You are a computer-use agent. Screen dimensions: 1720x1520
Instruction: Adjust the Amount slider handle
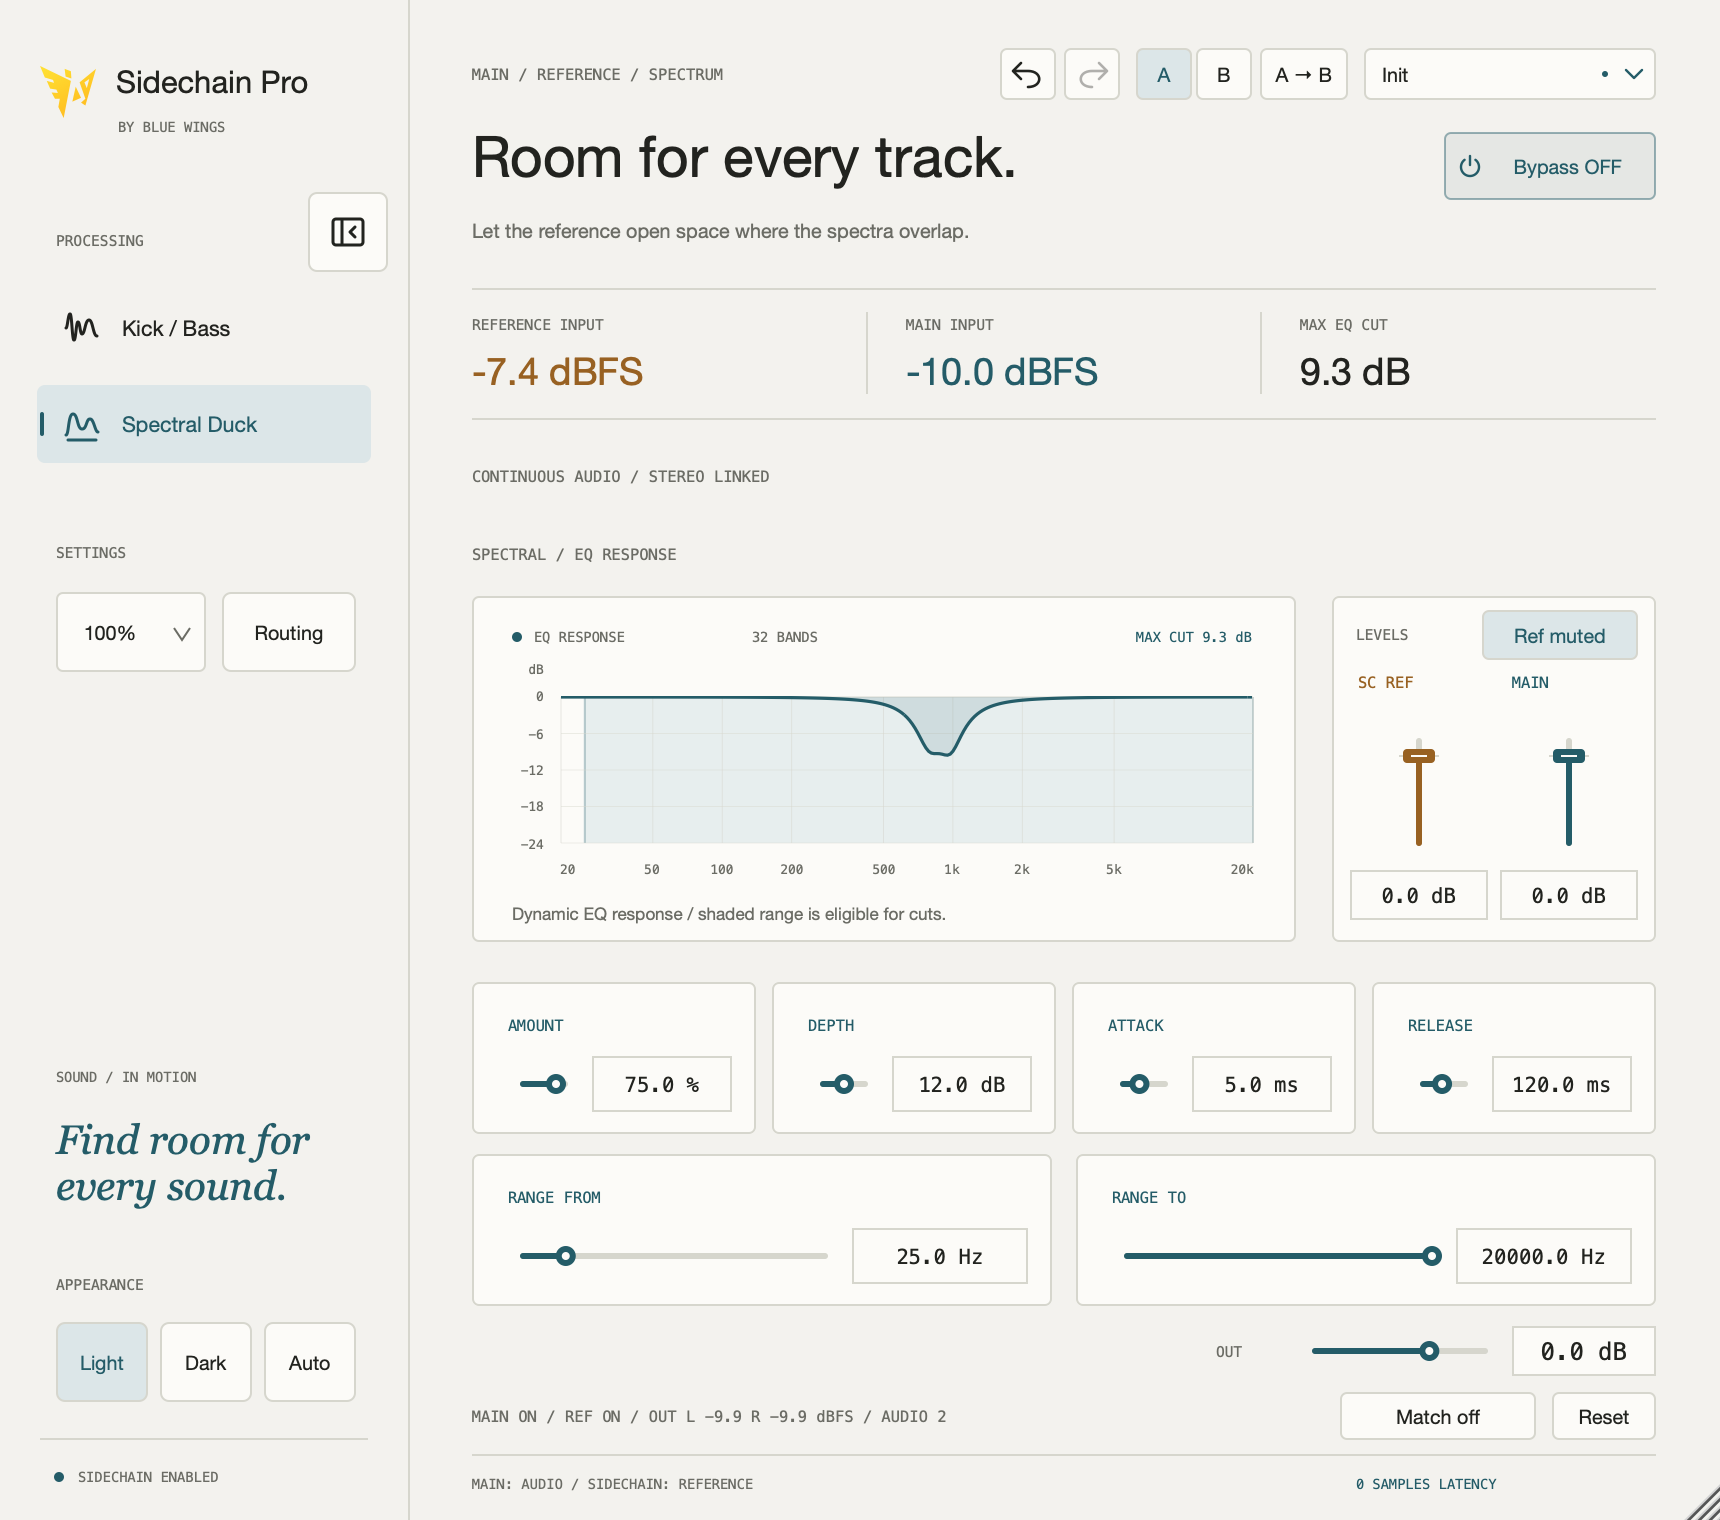tap(556, 1084)
